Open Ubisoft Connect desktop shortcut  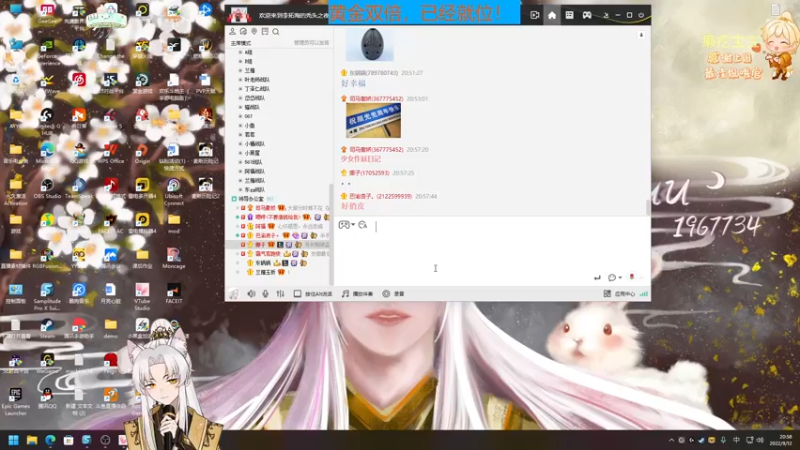click(173, 192)
